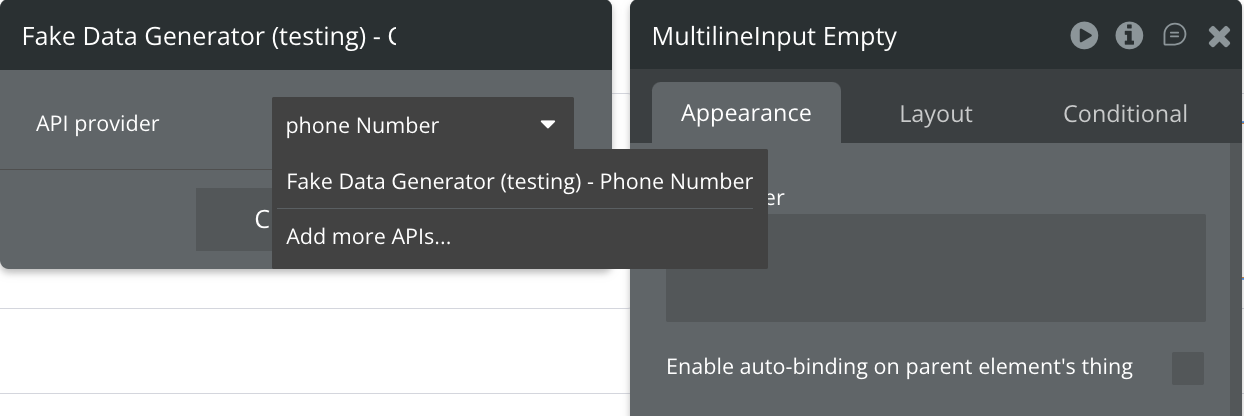
Task: Open the info documentation icon
Action: click(1130, 36)
